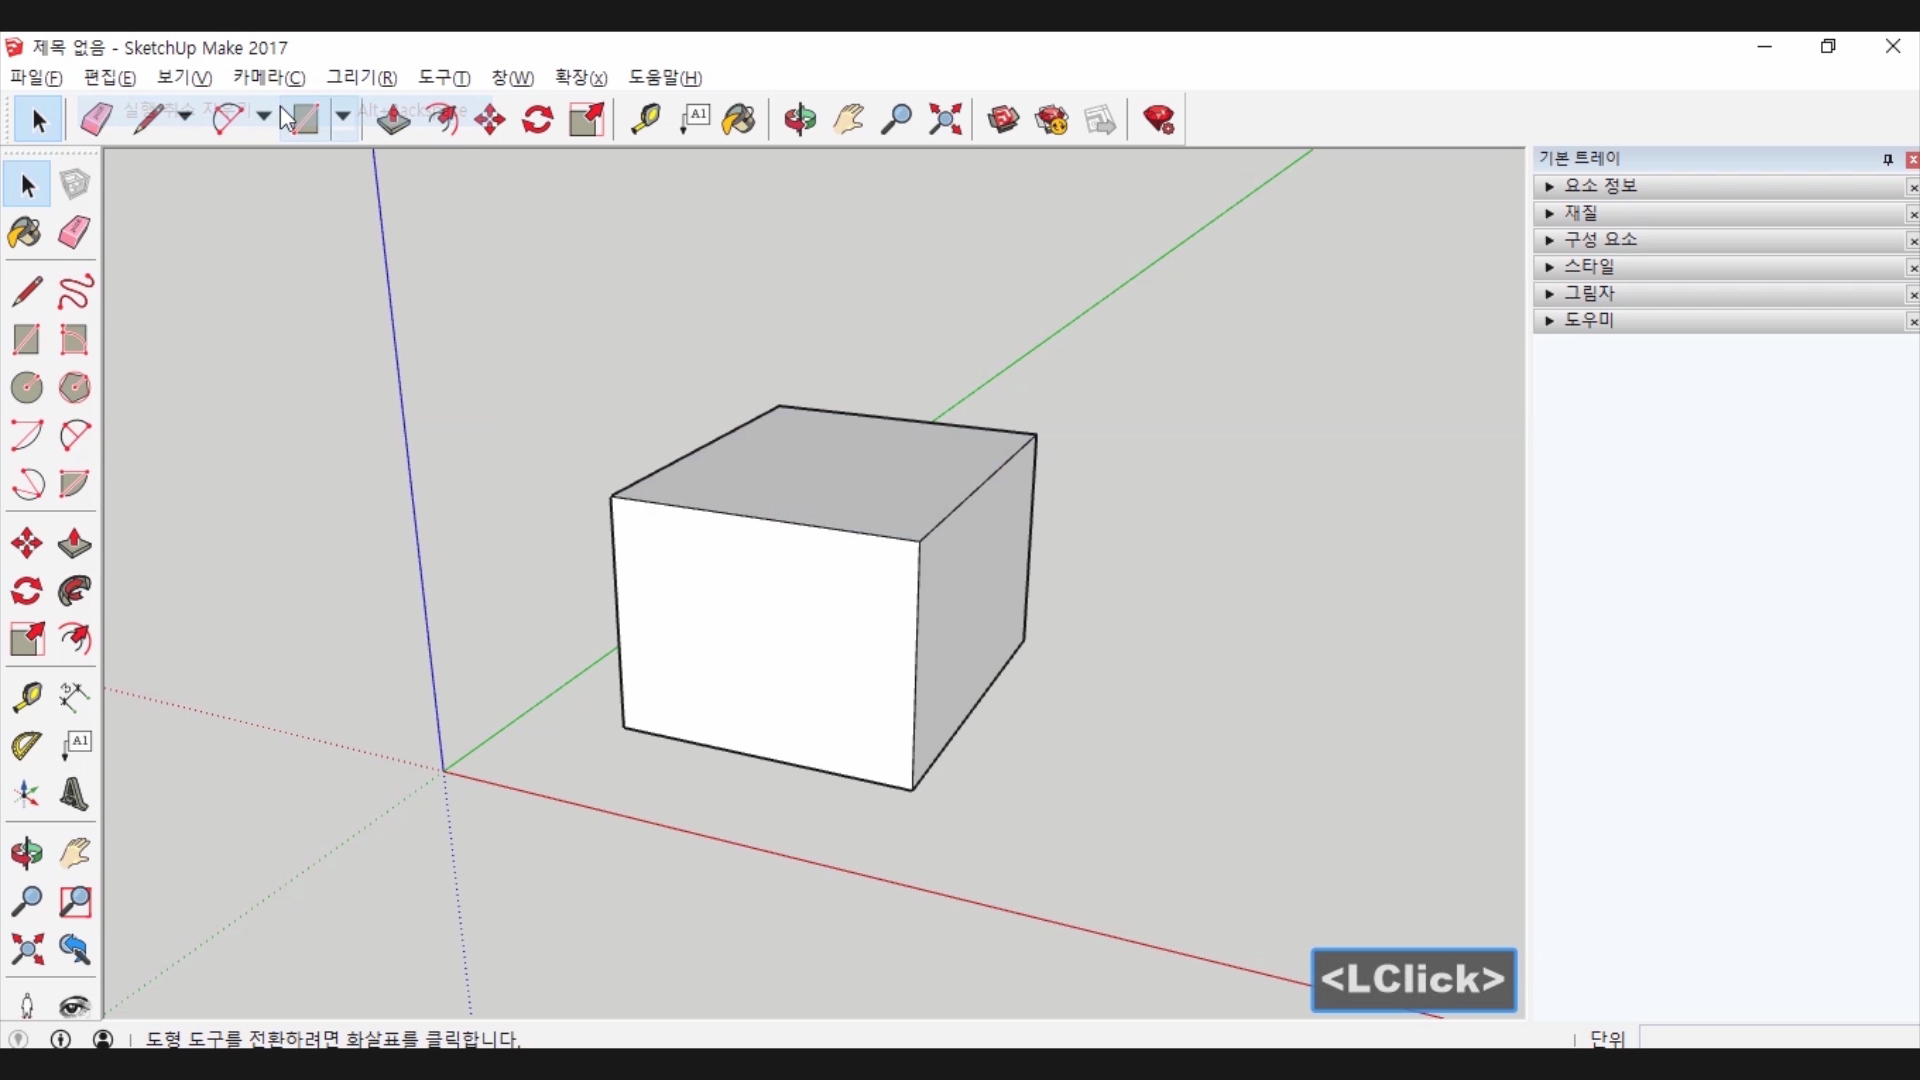Open the shape tool dropdown arrow
Image resolution: width=1920 pixels, height=1080 pixels.
point(343,117)
